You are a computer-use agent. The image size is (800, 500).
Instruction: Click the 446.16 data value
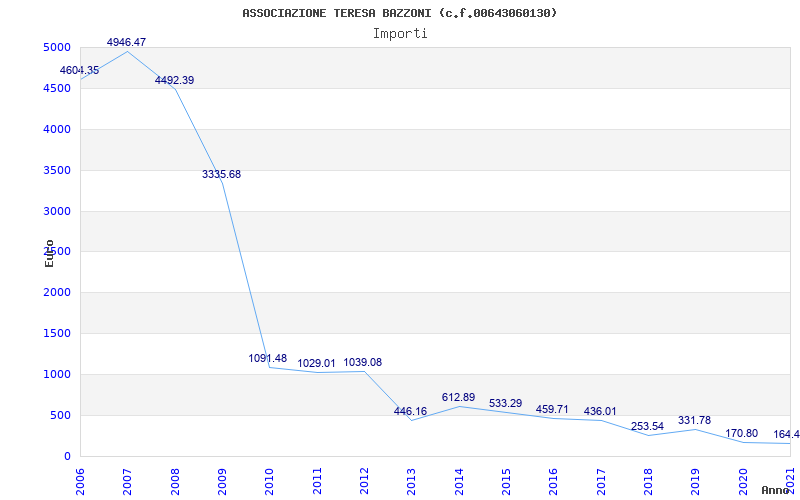point(411,411)
